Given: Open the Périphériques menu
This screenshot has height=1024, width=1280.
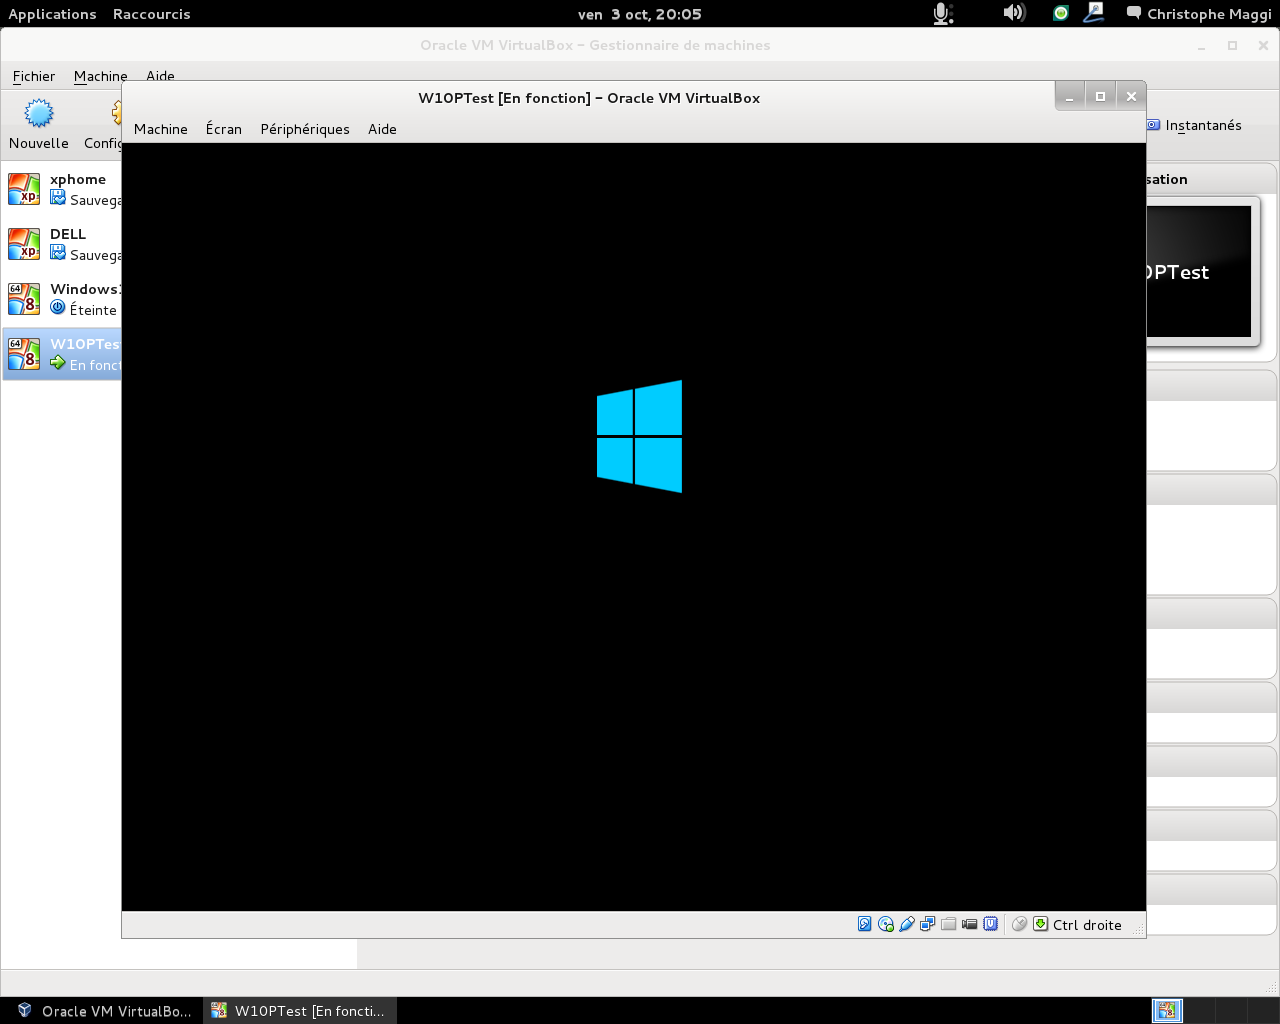Looking at the screenshot, I should click(x=305, y=129).
